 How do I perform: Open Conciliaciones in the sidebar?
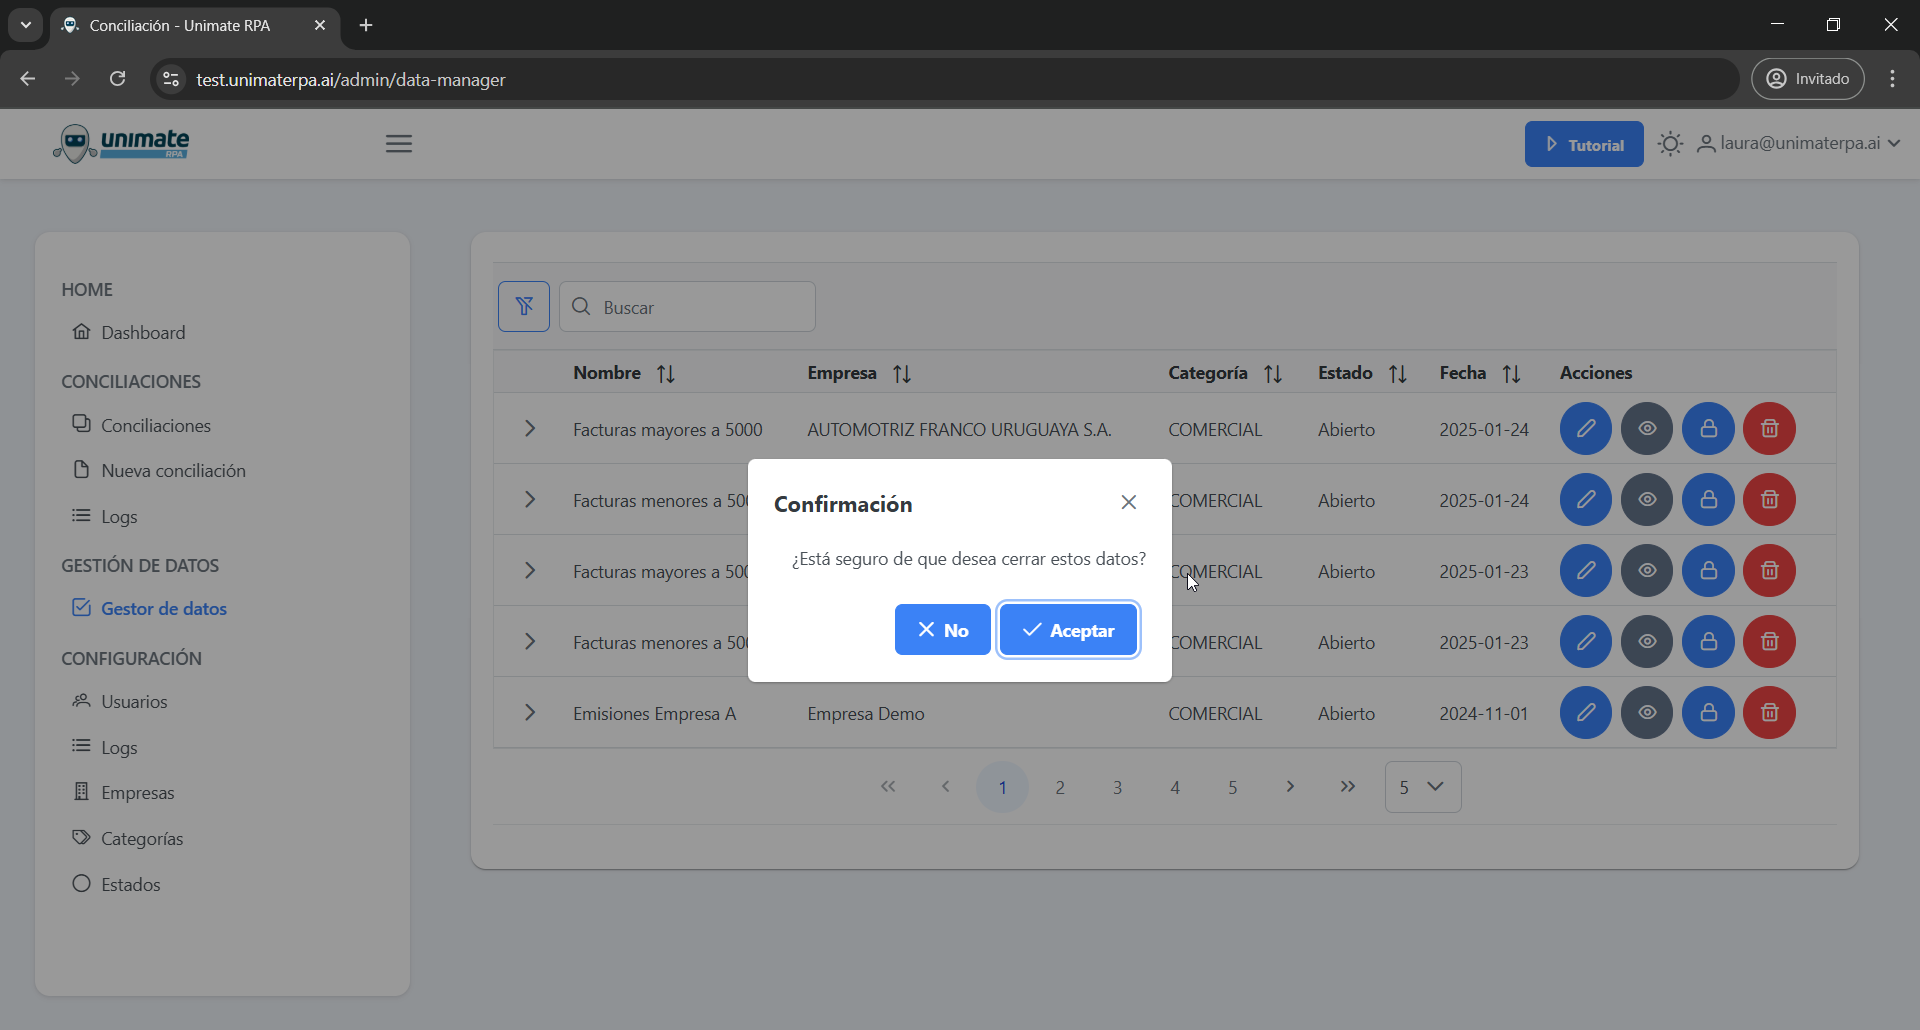pyautogui.click(x=142, y=425)
